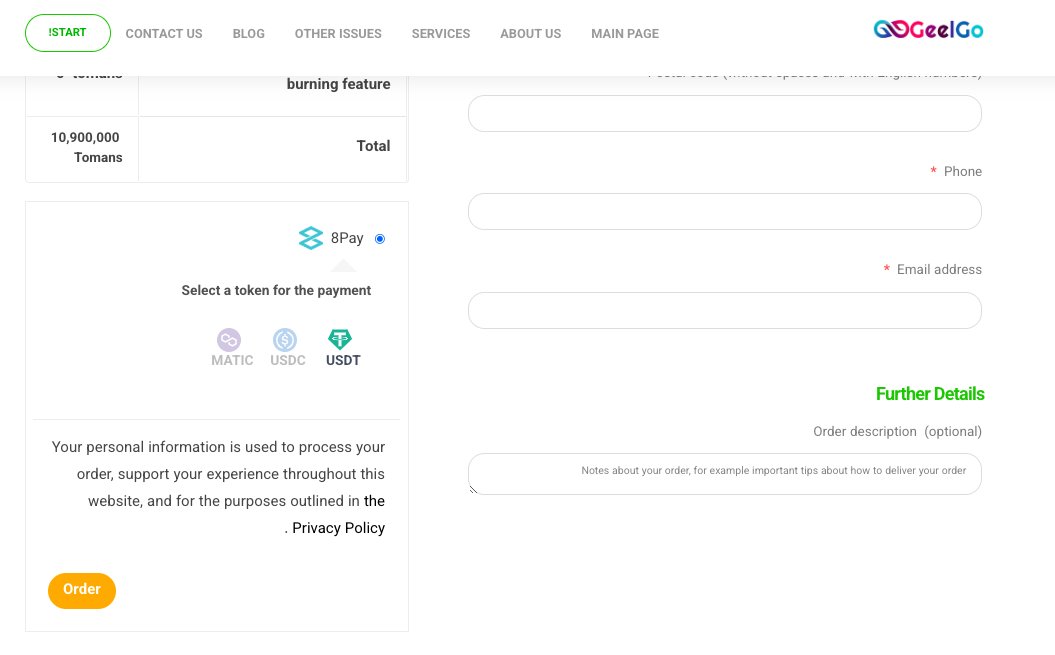Click the textarea resize handle

tap(473, 489)
